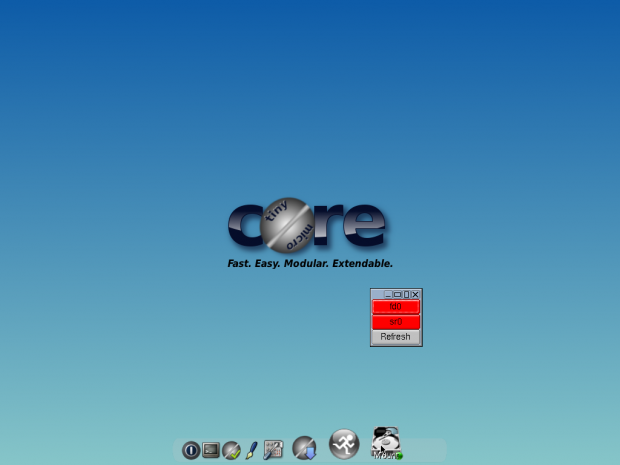Open the Control Panel tools icon
Image resolution: width=620 pixels, height=465 pixels.
[273, 450]
